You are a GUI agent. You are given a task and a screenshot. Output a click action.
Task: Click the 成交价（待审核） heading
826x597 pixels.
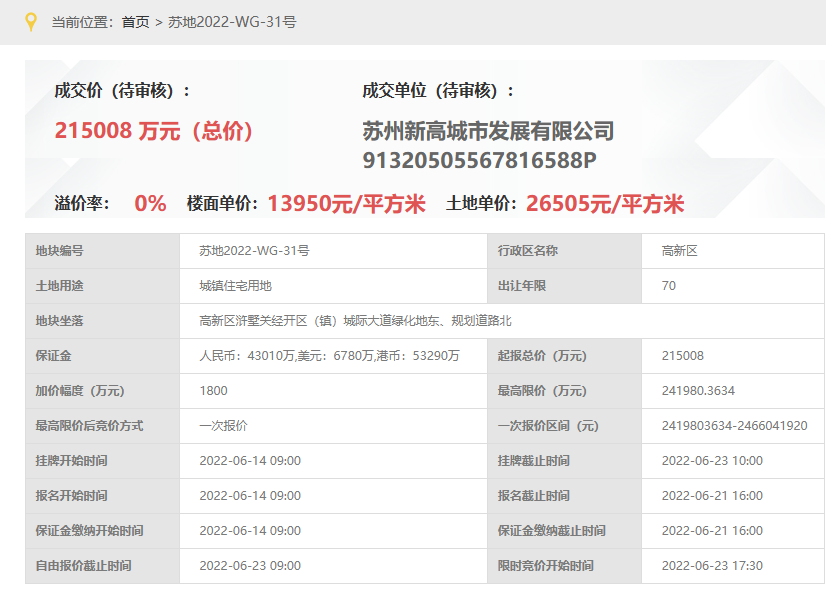click(122, 91)
